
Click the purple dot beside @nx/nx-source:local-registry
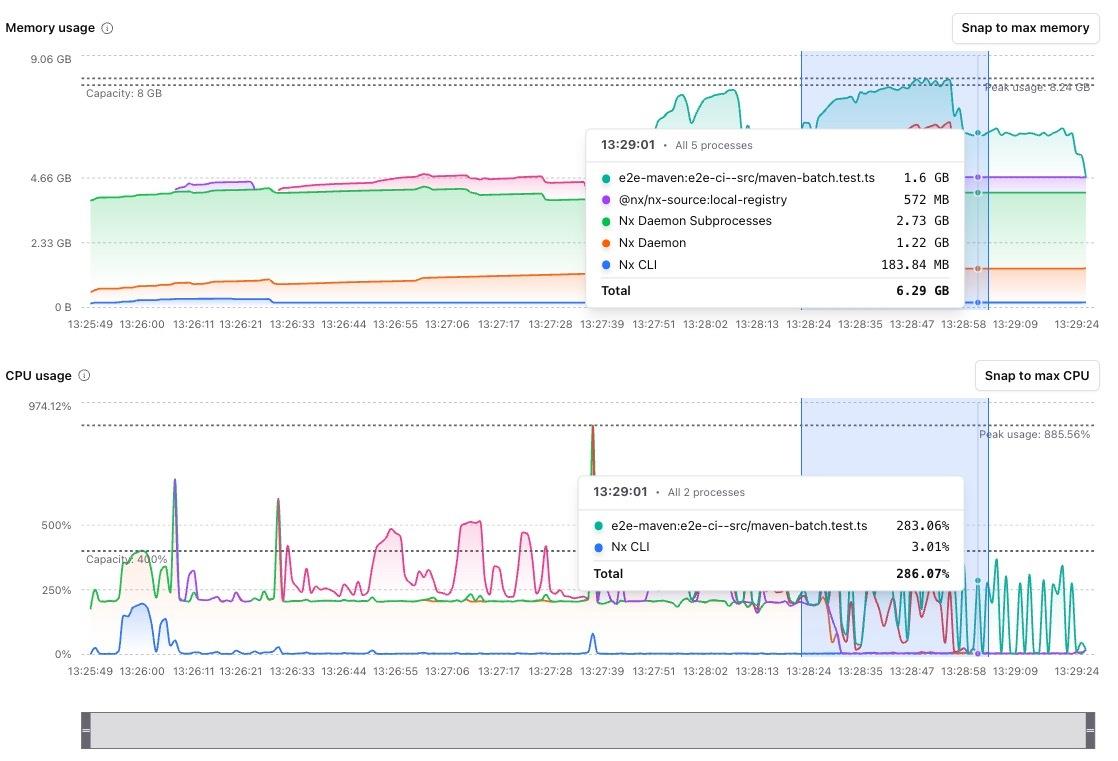pyautogui.click(x=604, y=199)
